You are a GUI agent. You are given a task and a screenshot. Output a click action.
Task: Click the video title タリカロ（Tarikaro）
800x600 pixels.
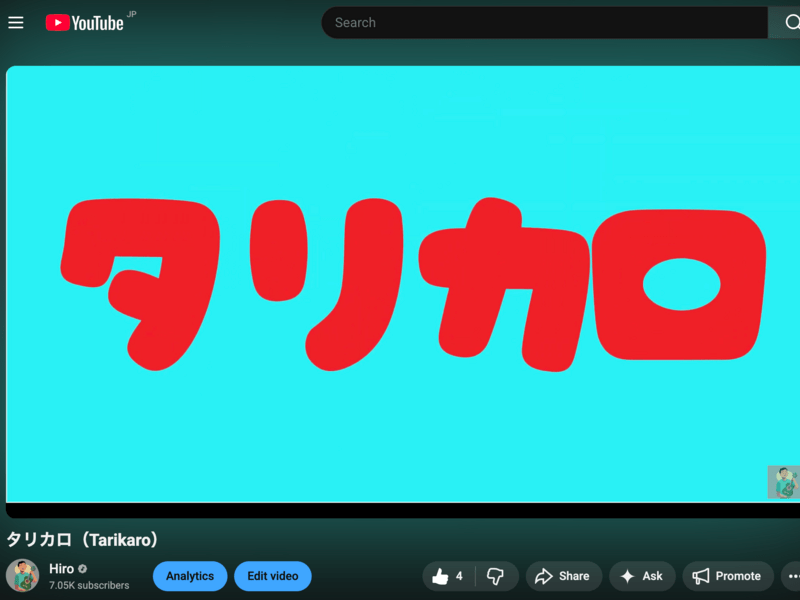click(83, 540)
